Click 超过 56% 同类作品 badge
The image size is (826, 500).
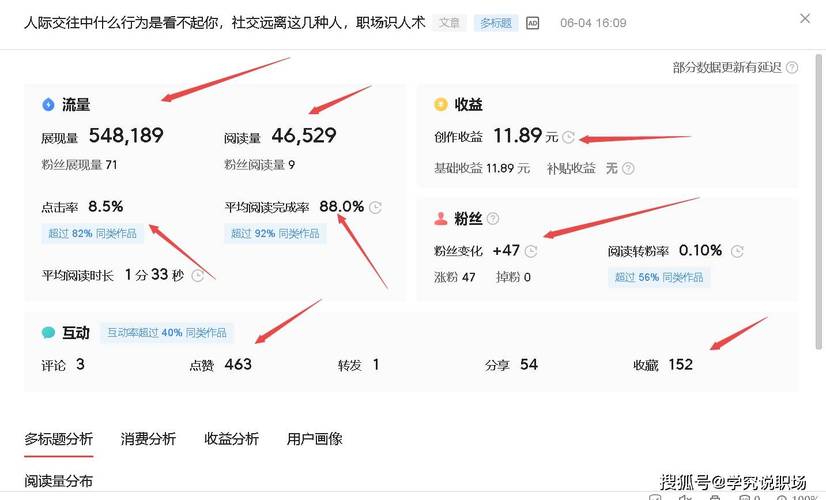pos(659,277)
